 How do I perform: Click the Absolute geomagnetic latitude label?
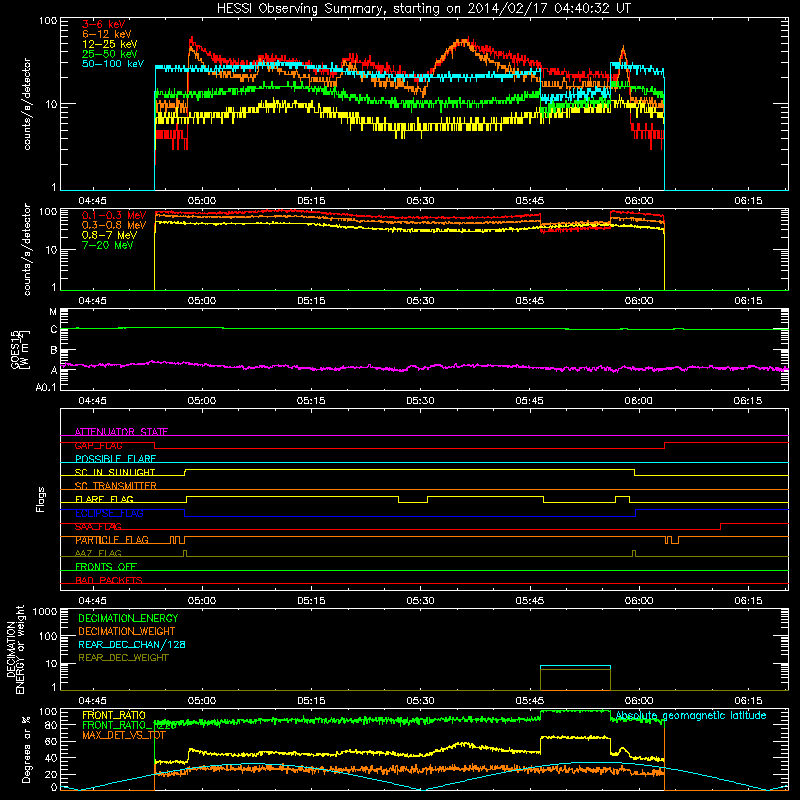[691, 715]
